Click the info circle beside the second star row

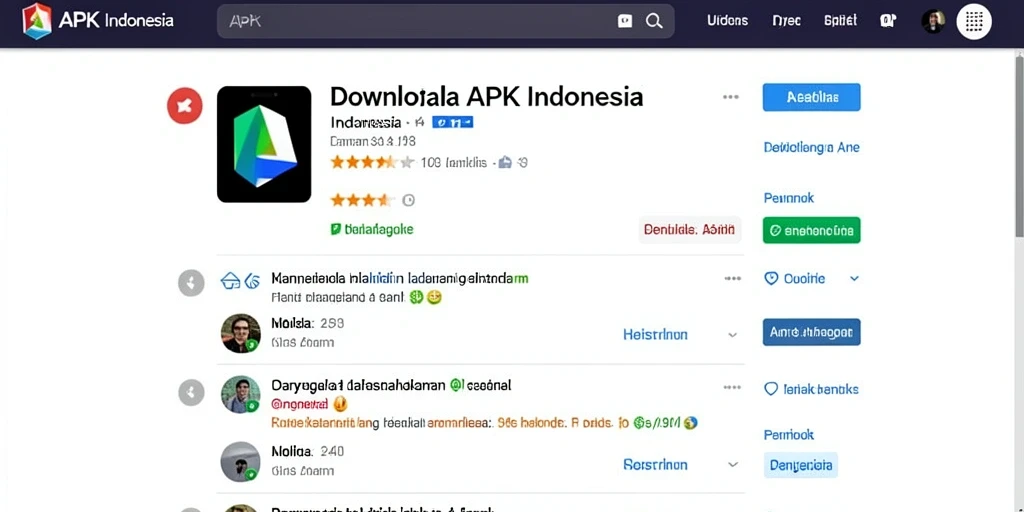[408, 200]
